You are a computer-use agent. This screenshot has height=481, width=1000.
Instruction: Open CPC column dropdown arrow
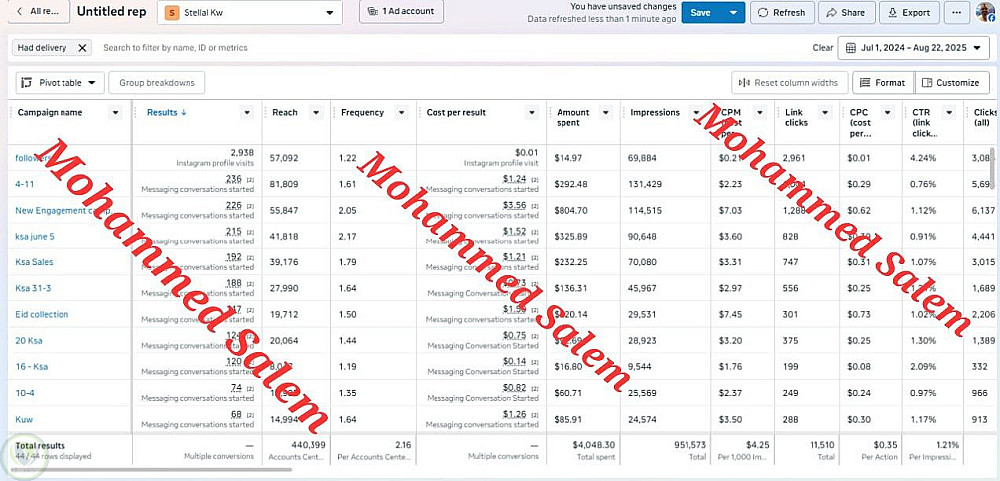pyautogui.click(x=888, y=113)
